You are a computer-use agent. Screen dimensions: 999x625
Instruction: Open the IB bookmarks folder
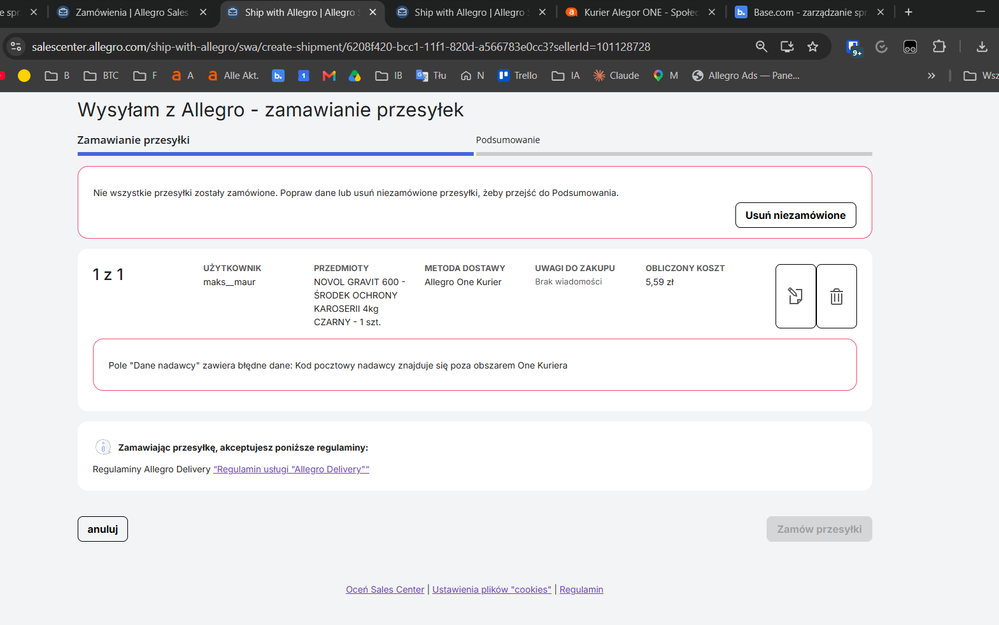(x=389, y=76)
